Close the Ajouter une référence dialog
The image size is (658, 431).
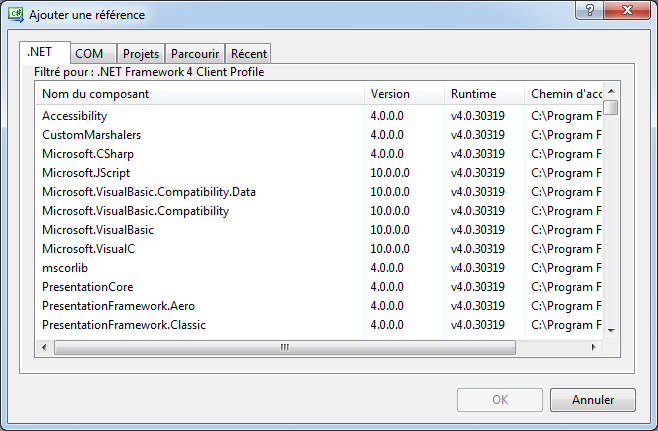point(627,9)
